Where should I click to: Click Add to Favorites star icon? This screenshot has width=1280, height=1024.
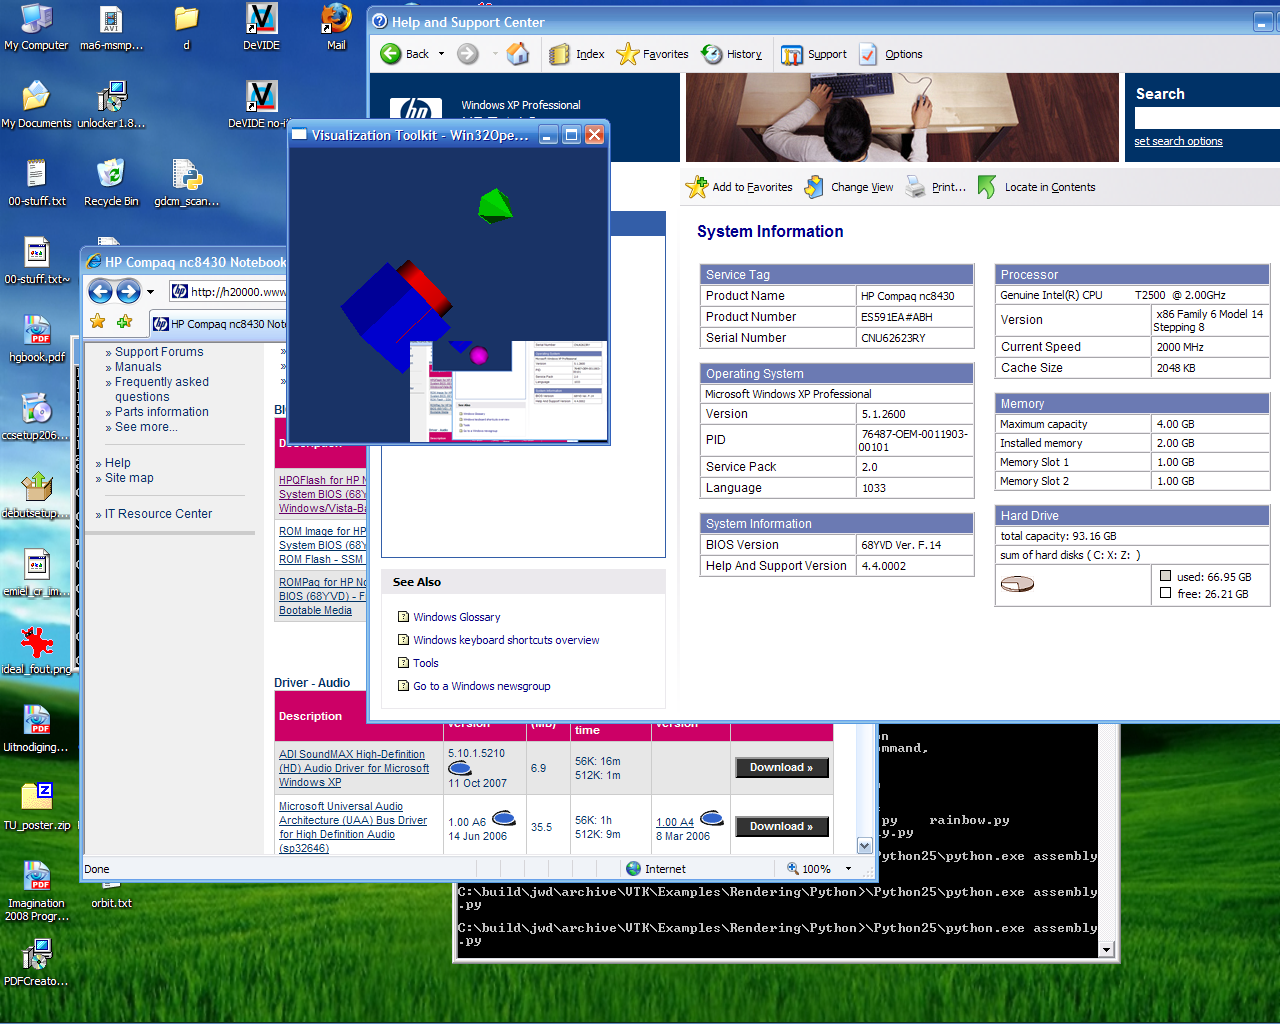pyautogui.click(x=696, y=187)
